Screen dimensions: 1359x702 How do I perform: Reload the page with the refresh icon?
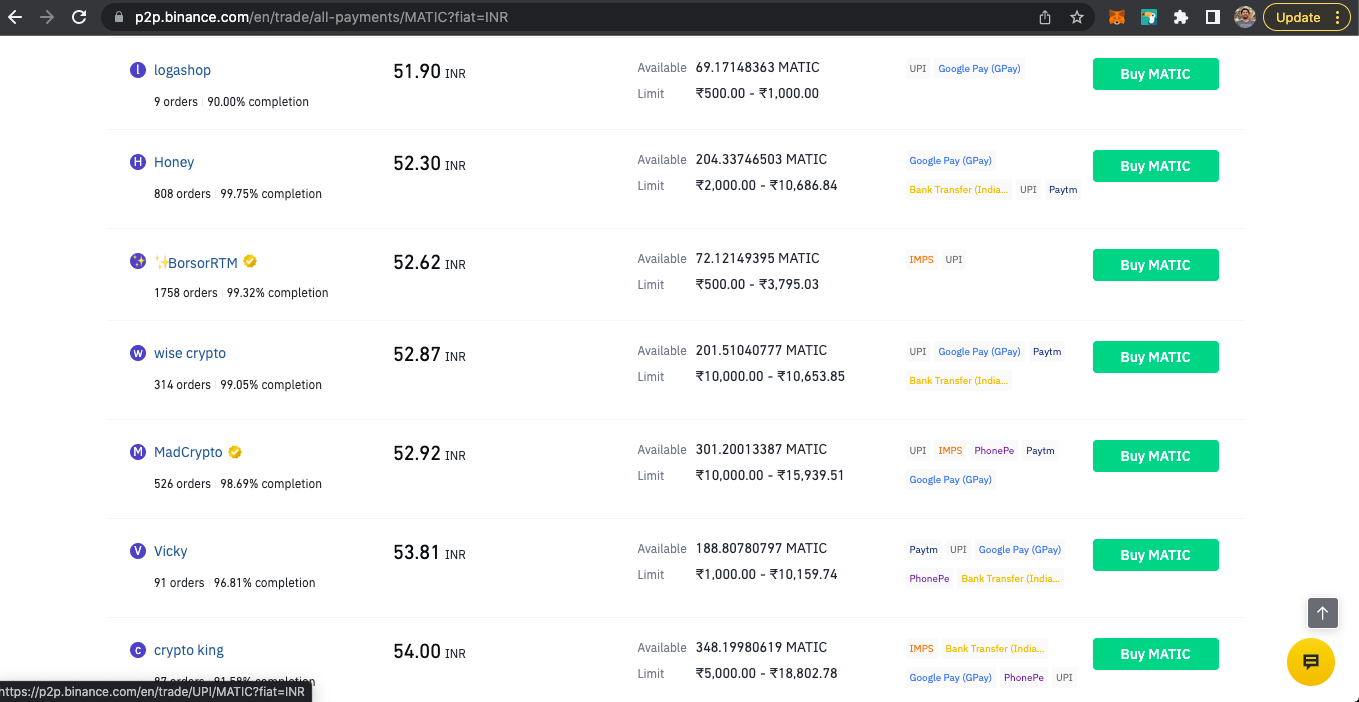point(79,16)
